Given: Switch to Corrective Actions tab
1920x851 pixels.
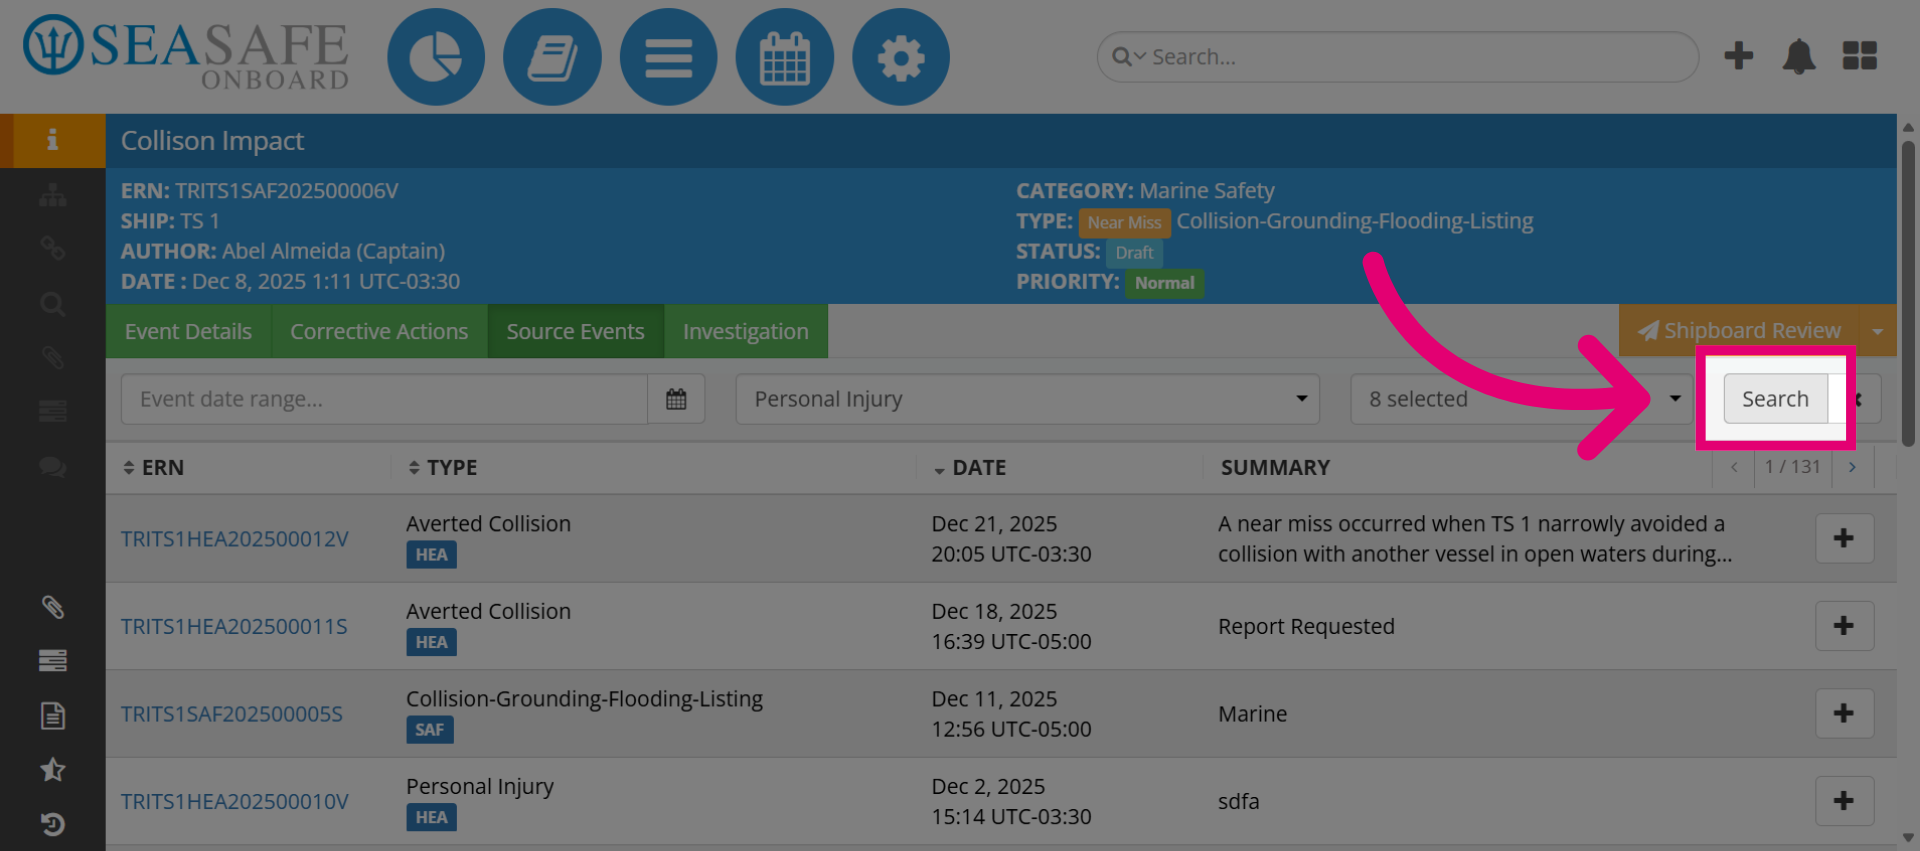Looking at the screenshot, I should click(379, 331).
